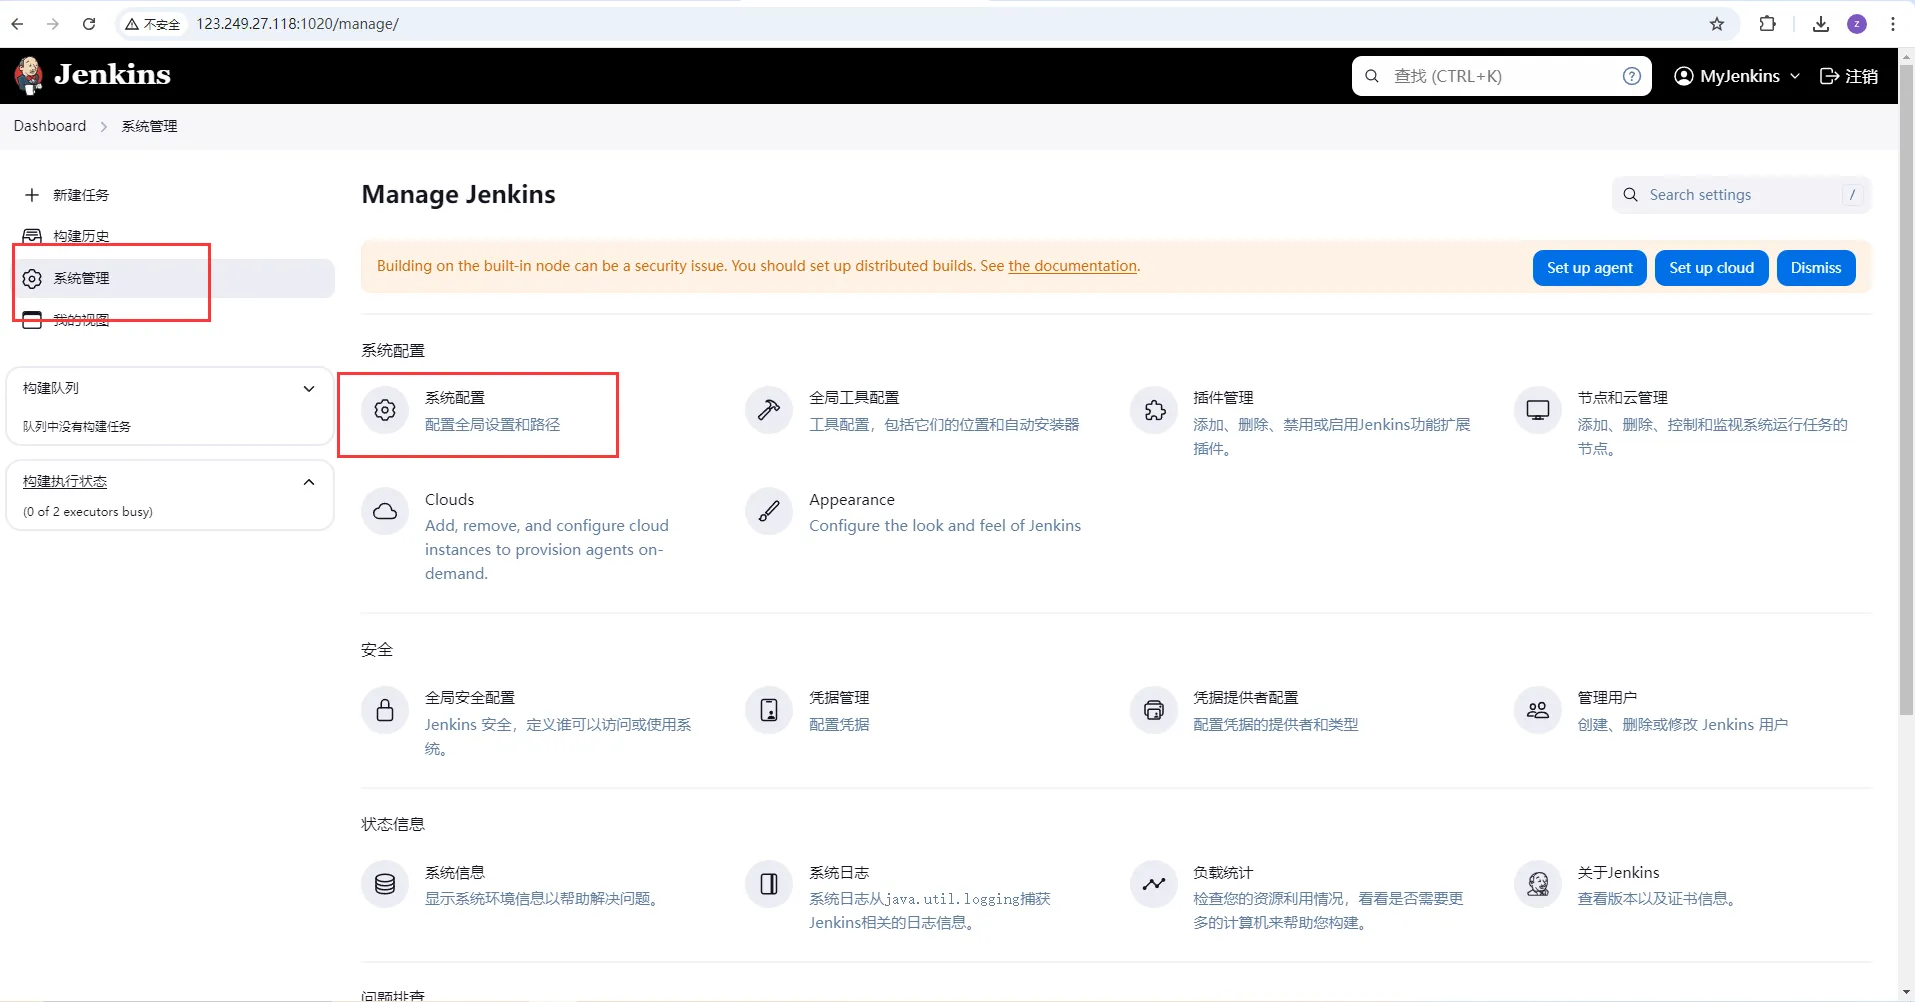1915x1002 pixels.
Task: Click the Search settings input field
Action: click(x=1741, y=195)
